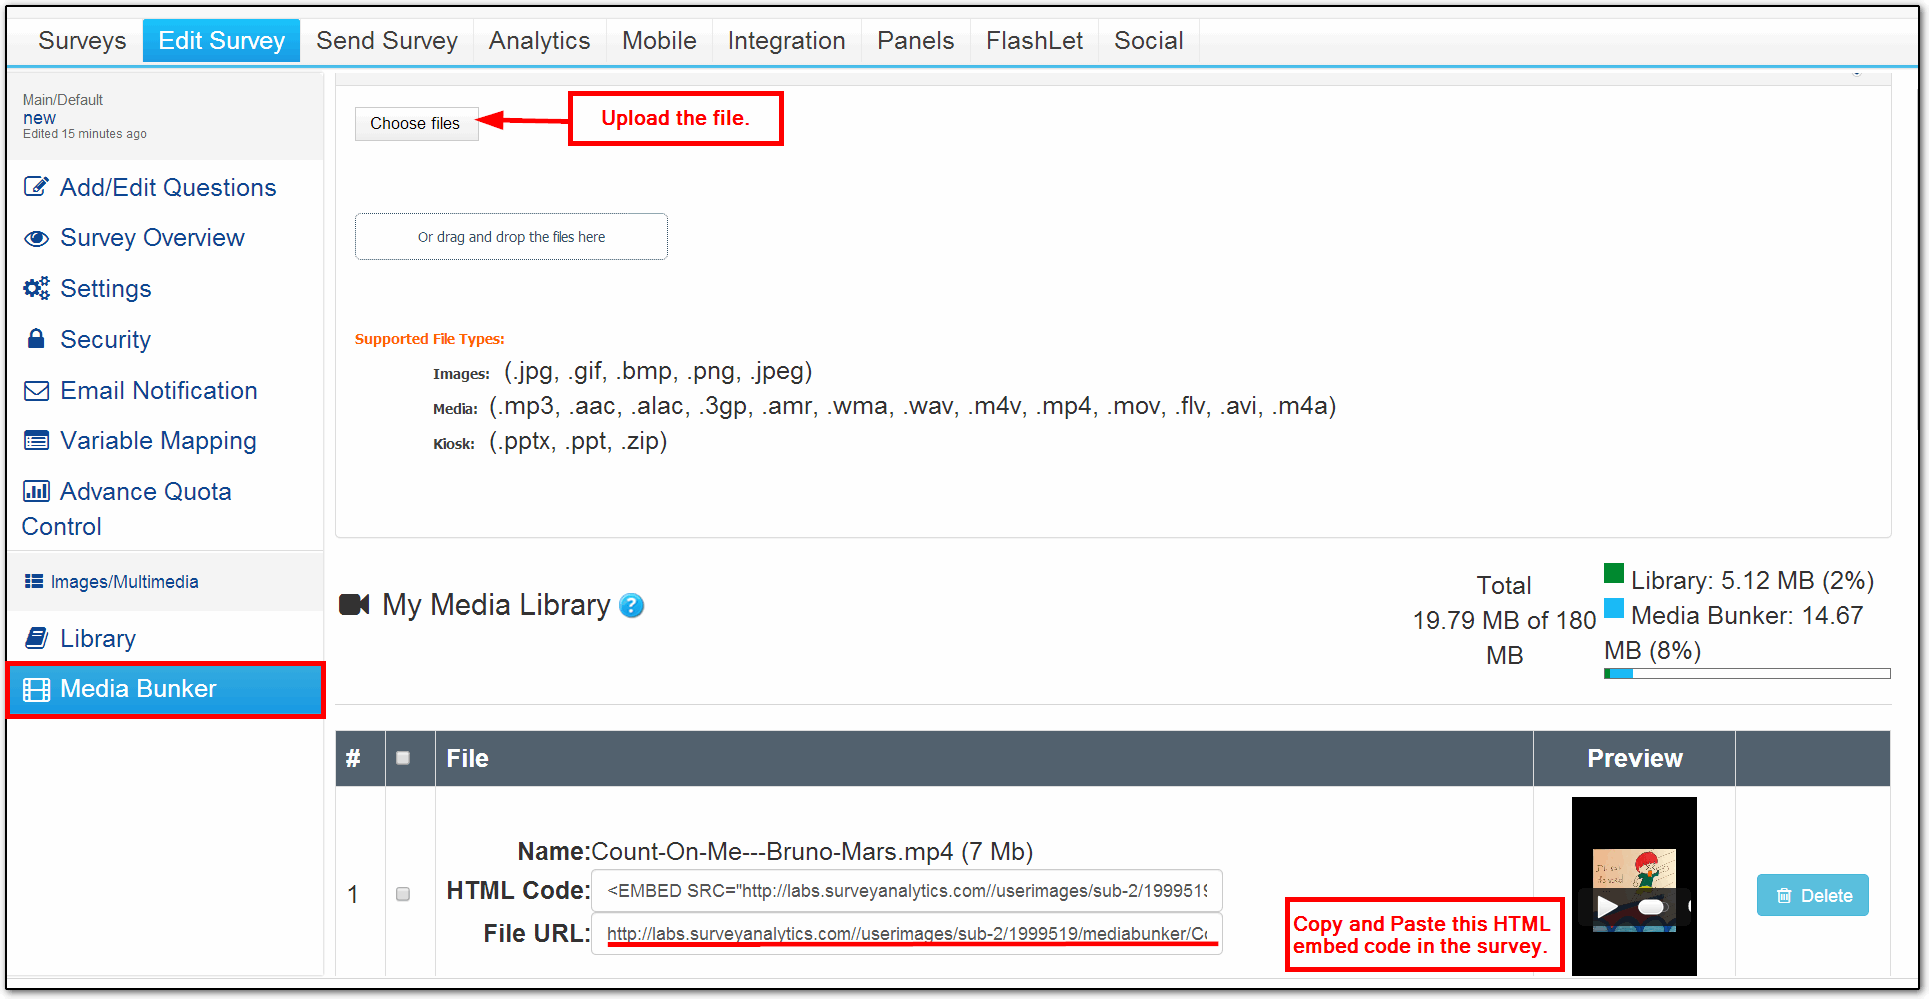The width and height of the screenshot is (1929, 999).
Task: Click the Settings gears icon
Action: click(x=36, y=289)
